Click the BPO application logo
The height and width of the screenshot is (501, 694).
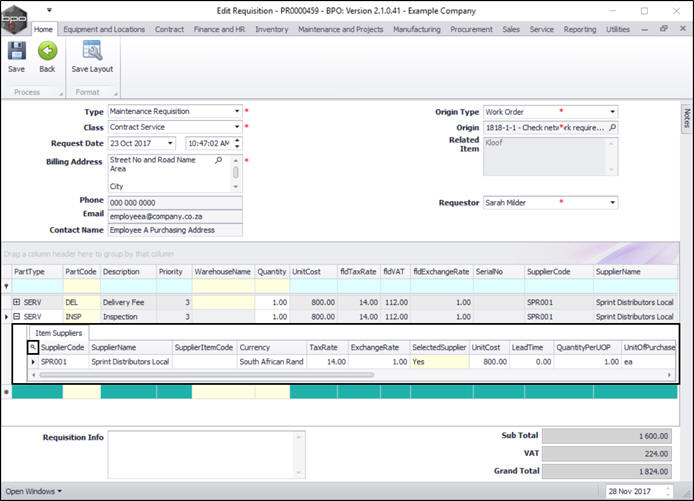tap(14, 16)
